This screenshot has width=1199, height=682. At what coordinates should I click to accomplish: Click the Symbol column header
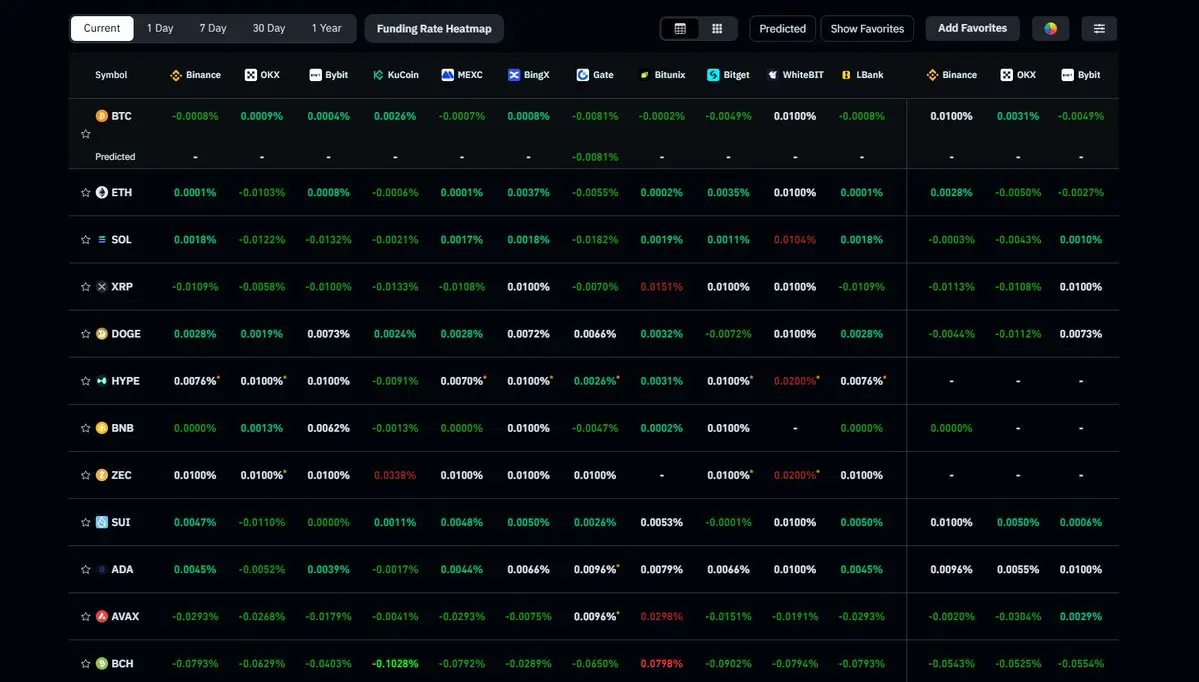[111, 75]
